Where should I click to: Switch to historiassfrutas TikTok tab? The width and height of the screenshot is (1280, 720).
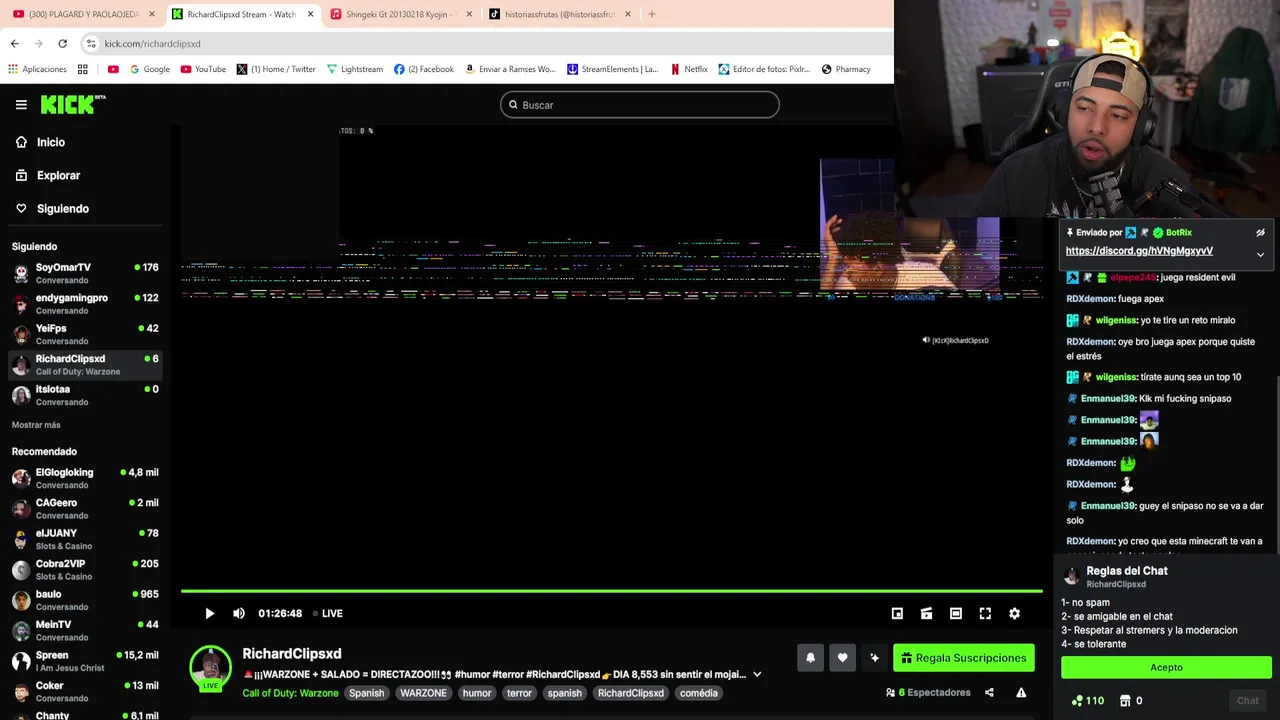click(560, 14)
